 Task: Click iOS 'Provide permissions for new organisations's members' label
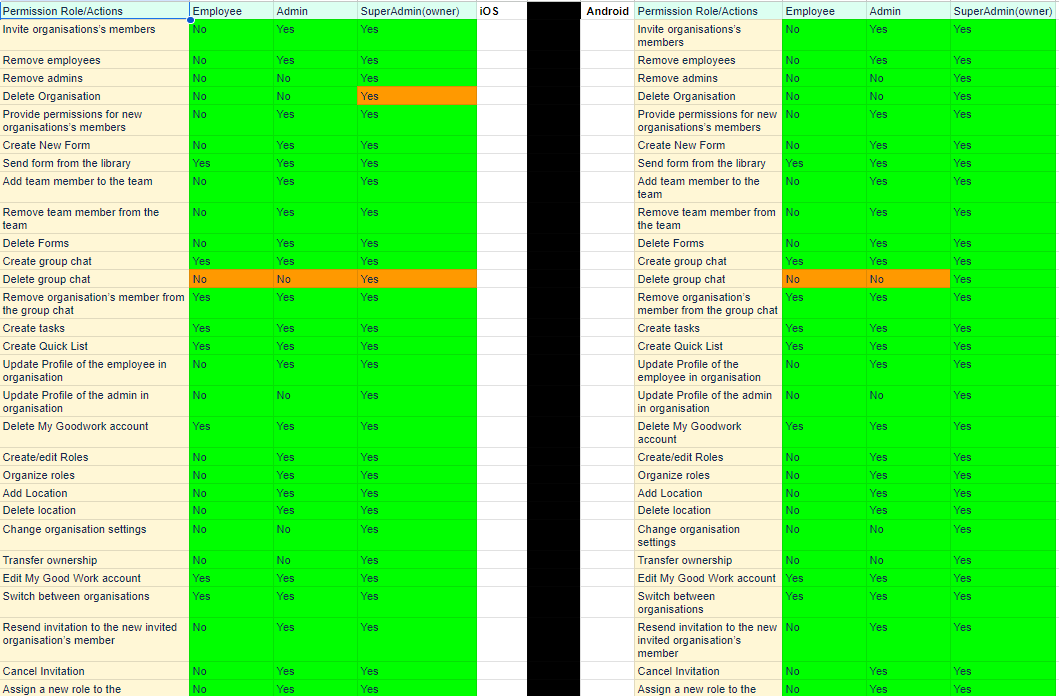coord(95,120)
